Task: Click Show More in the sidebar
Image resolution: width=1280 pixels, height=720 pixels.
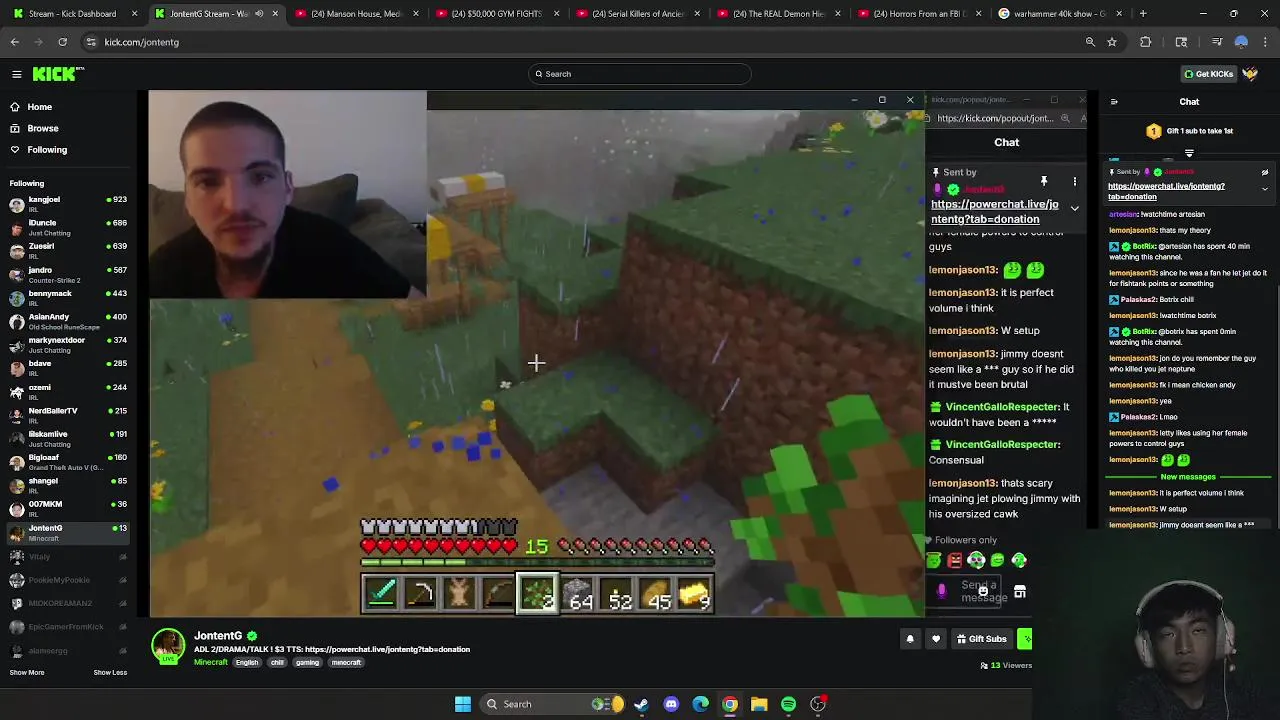Action: (x=27, y=672)
